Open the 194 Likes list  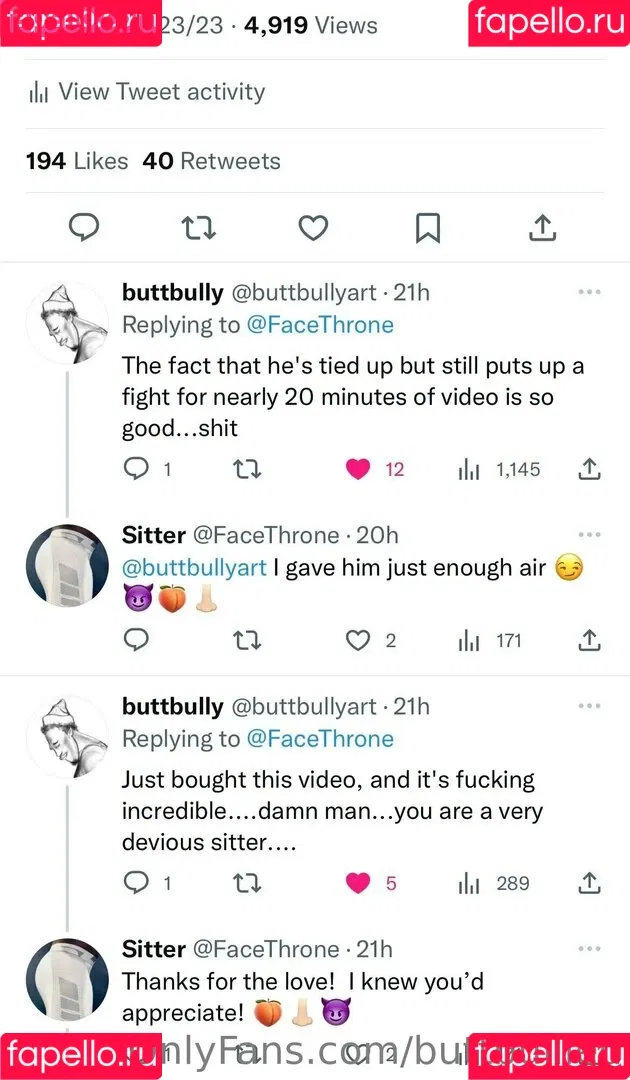click(77, 161)
